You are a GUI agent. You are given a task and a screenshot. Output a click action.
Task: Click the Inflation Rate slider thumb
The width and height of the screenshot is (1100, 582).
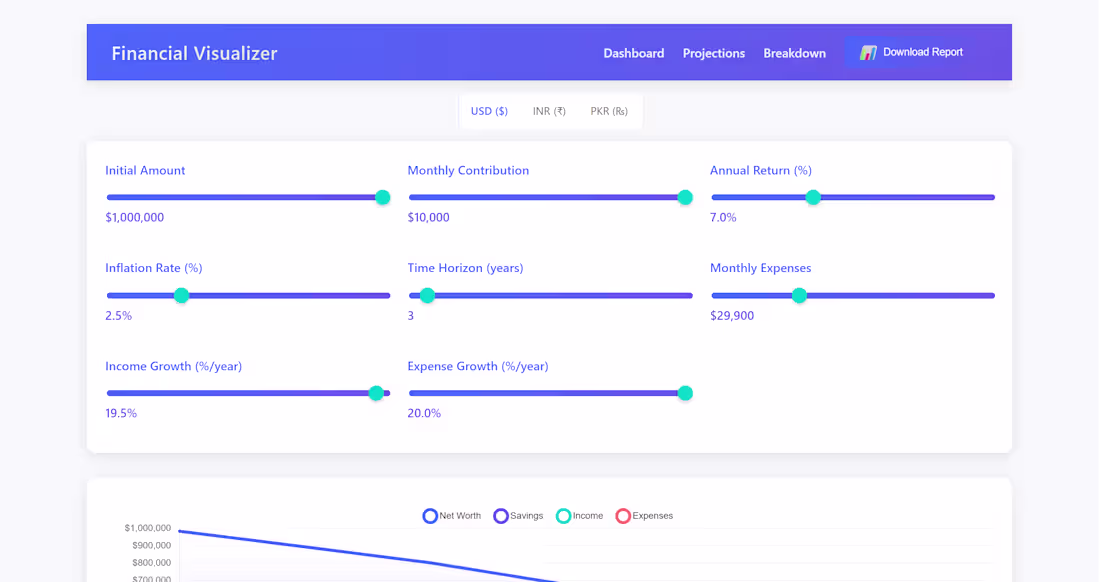coord(181,295)
